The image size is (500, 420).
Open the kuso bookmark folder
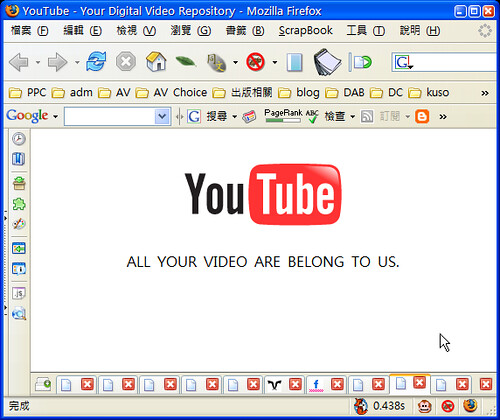428,92
